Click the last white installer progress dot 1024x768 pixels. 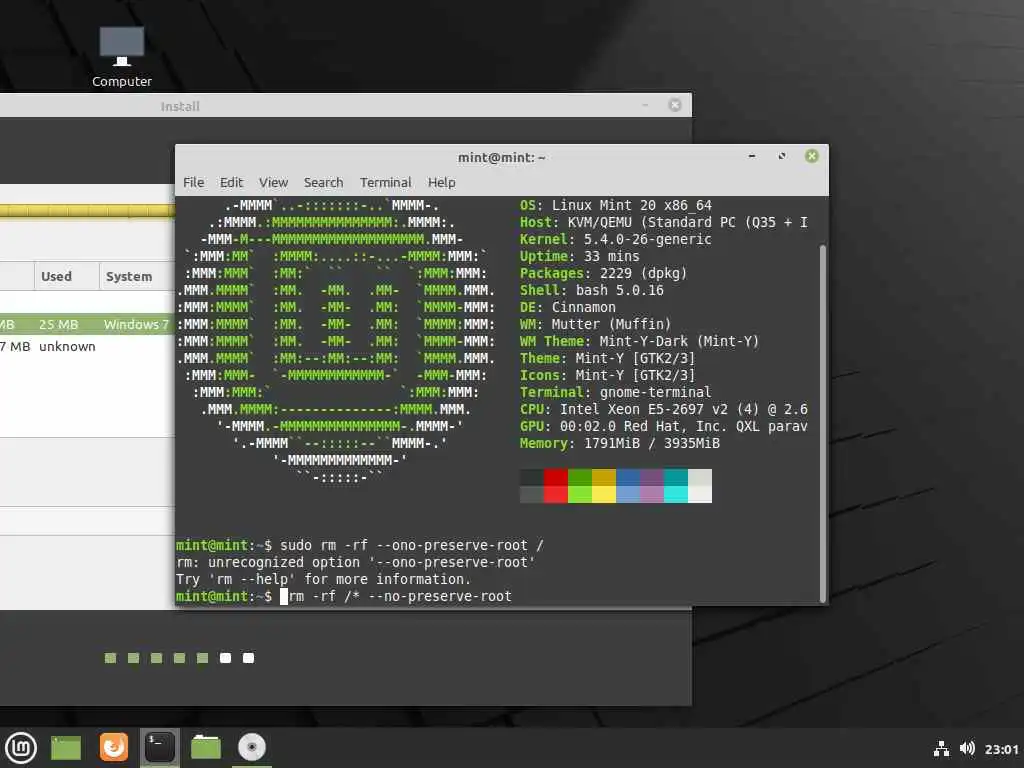(248, 658)
